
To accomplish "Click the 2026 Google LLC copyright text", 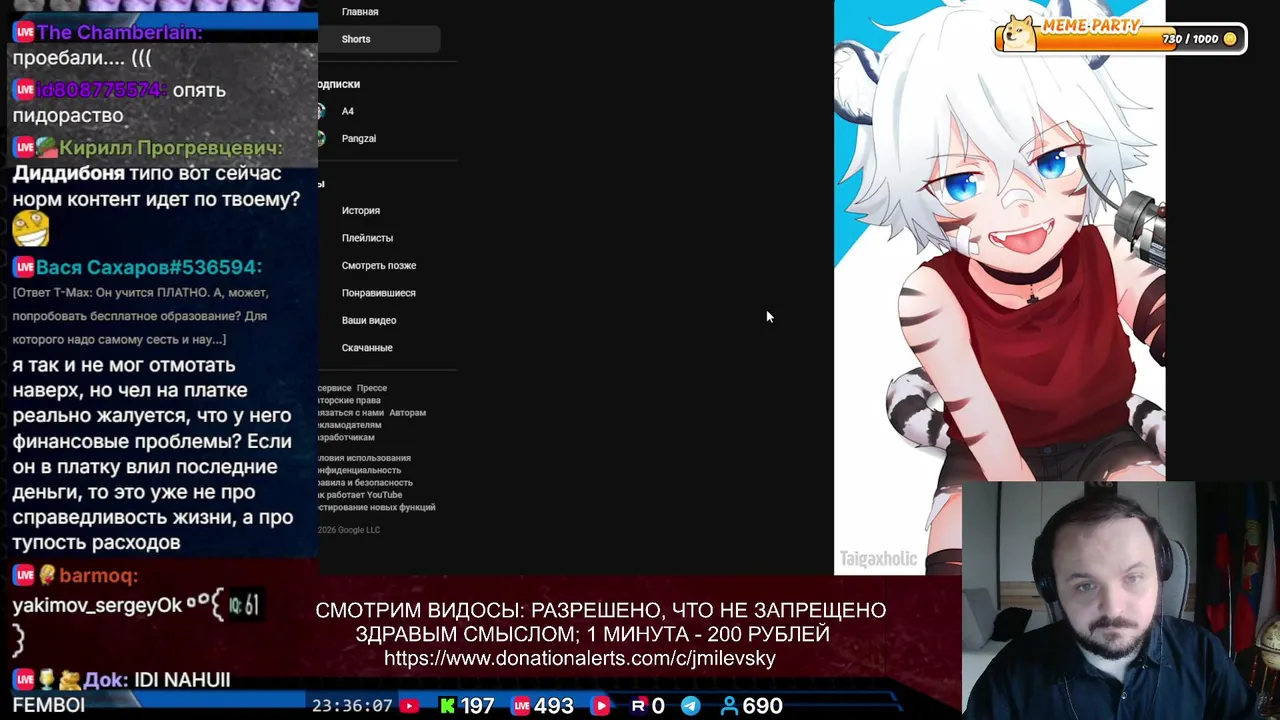I will [349, 530].
